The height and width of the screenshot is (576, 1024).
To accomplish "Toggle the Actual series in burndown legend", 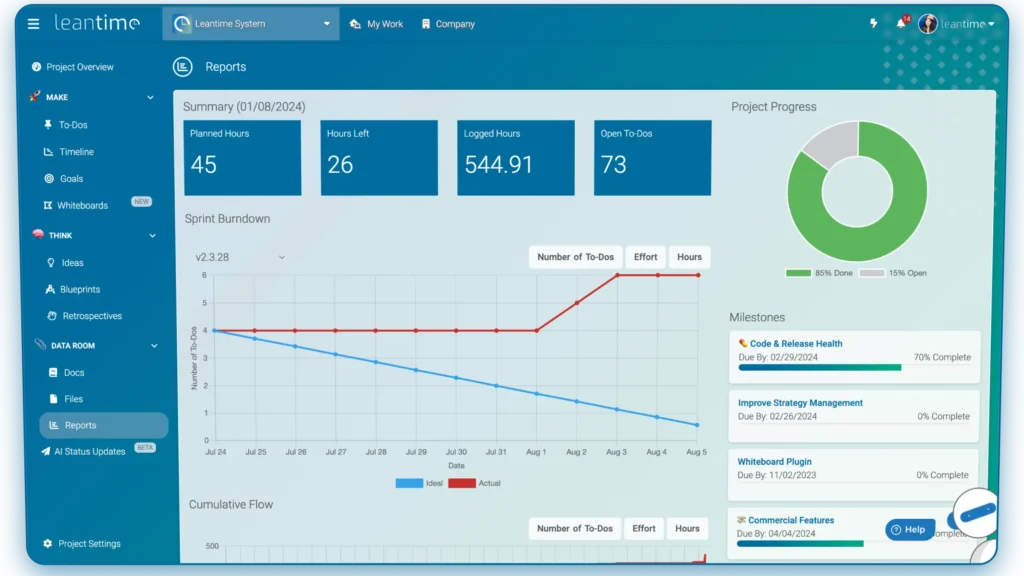I will pyautogui.click(x=474, y=483).
